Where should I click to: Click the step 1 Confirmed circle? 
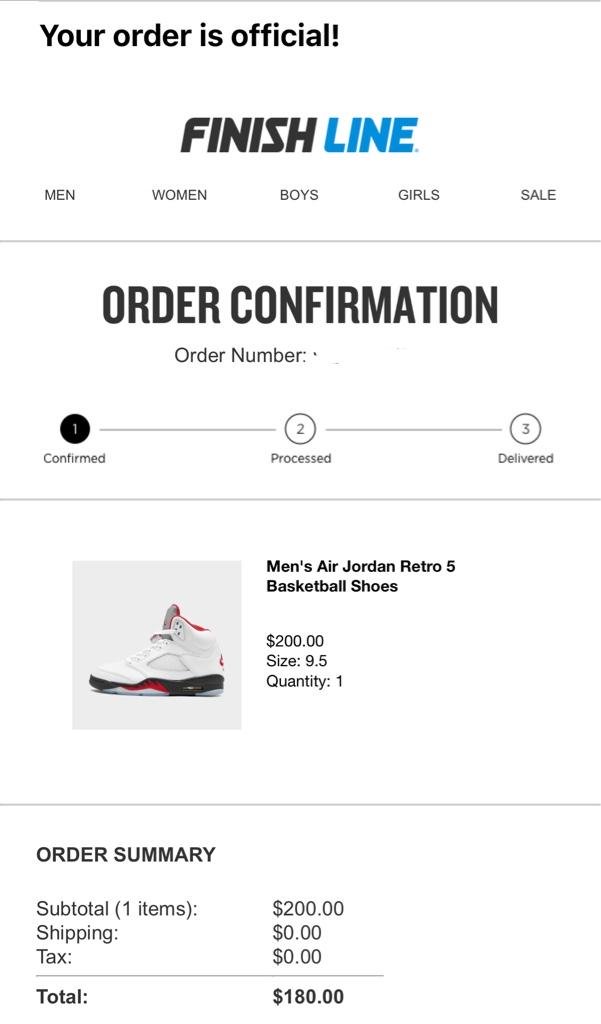click(74, 429)
